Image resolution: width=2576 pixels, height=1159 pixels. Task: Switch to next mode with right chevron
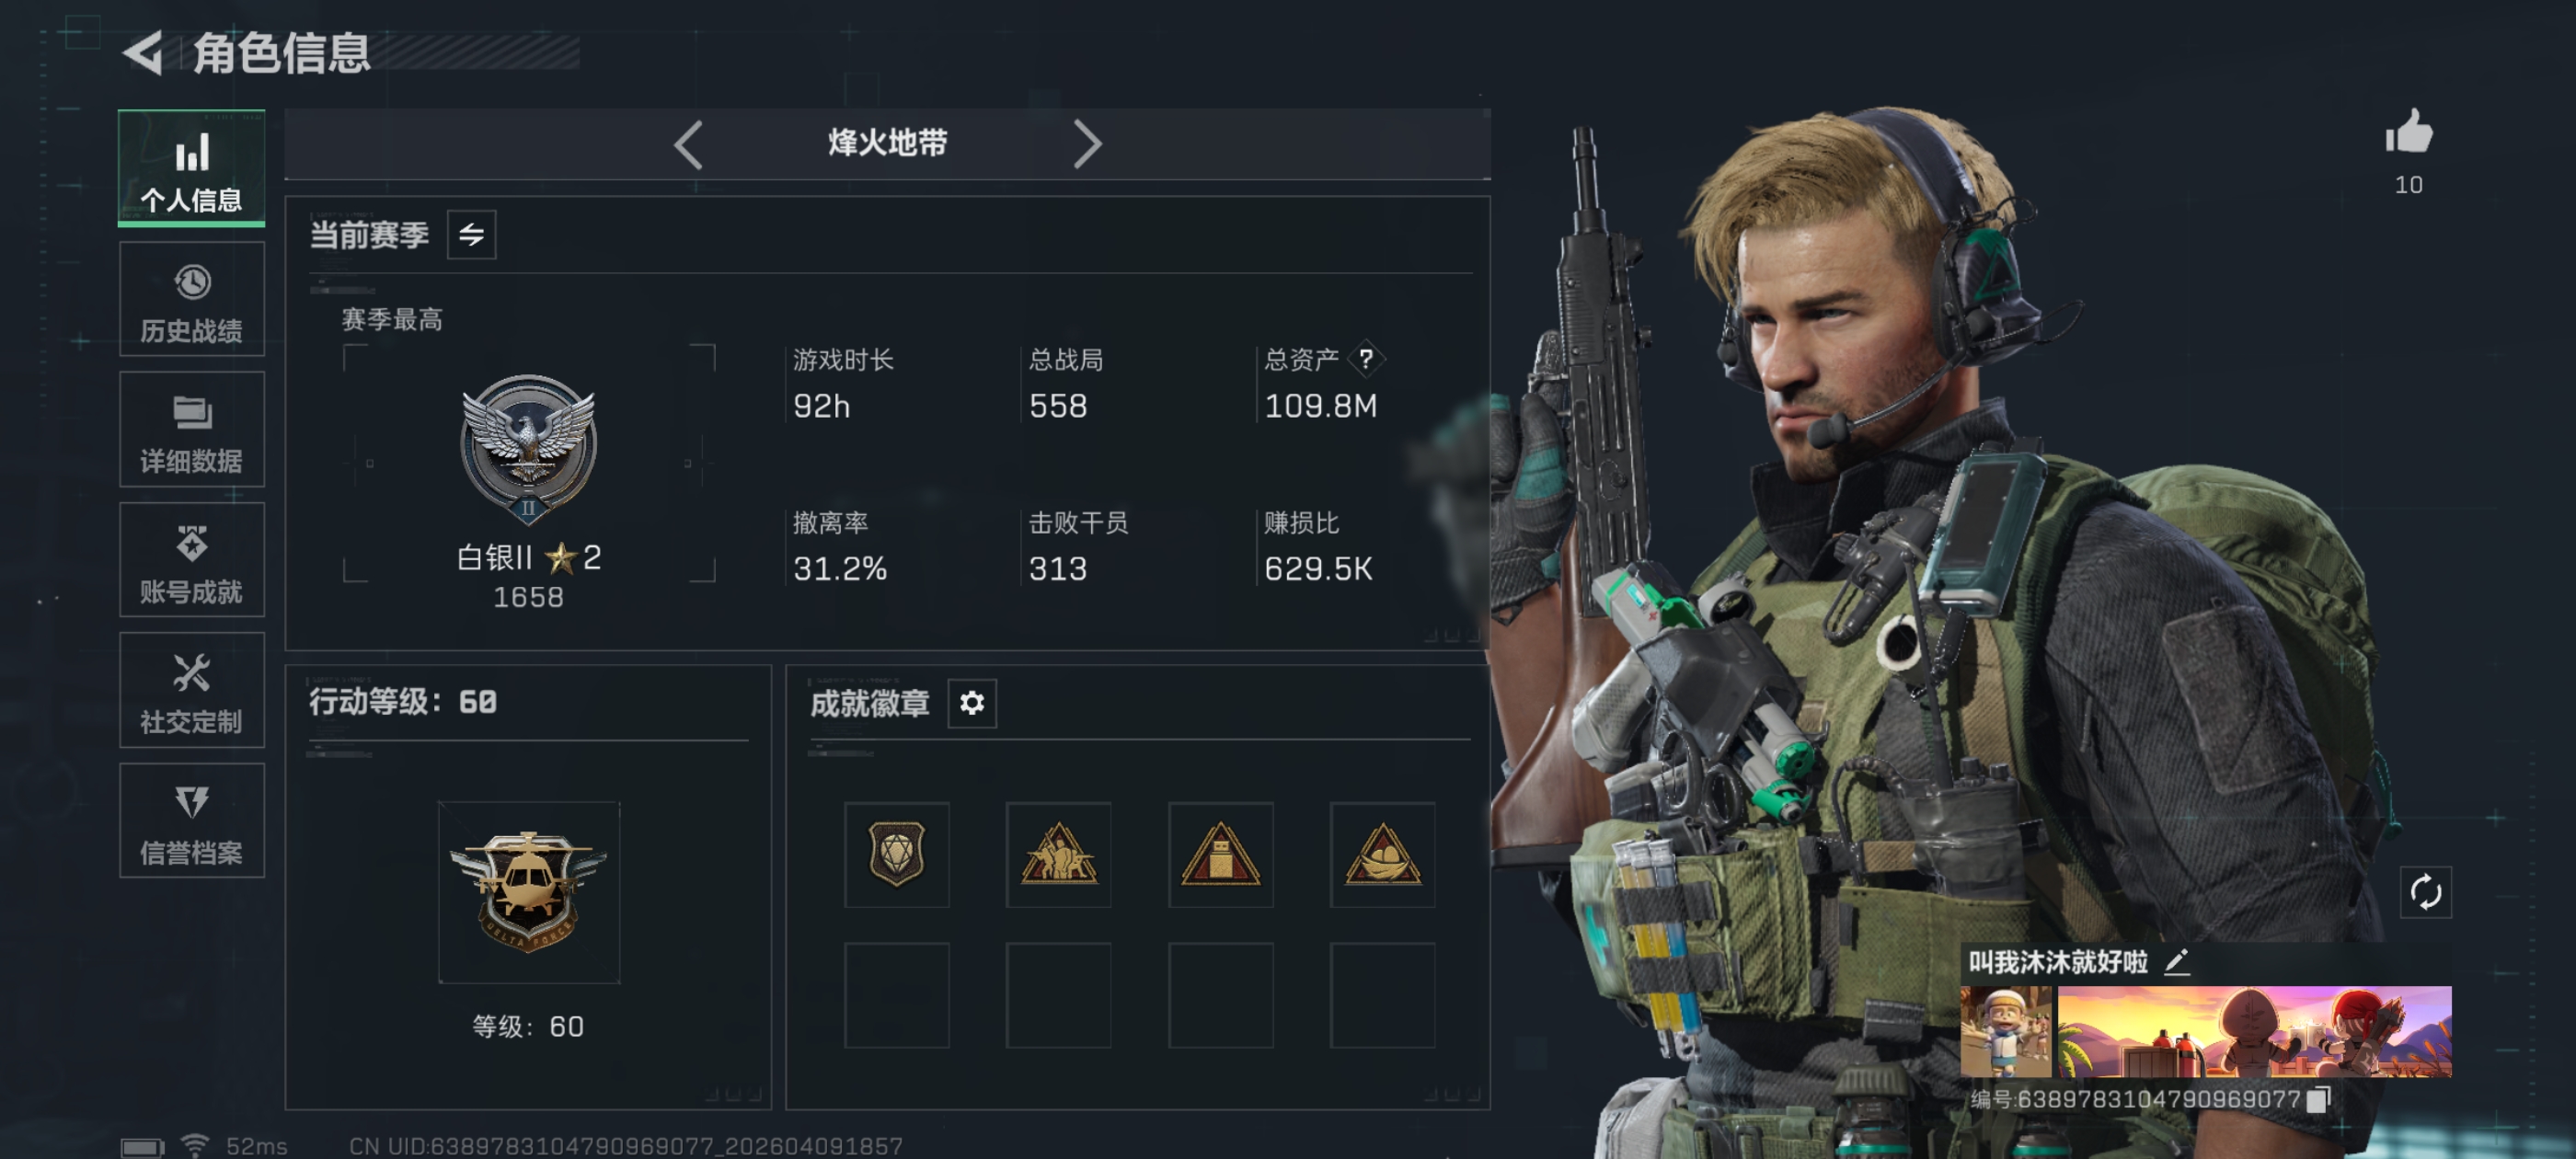(1087, 145)
